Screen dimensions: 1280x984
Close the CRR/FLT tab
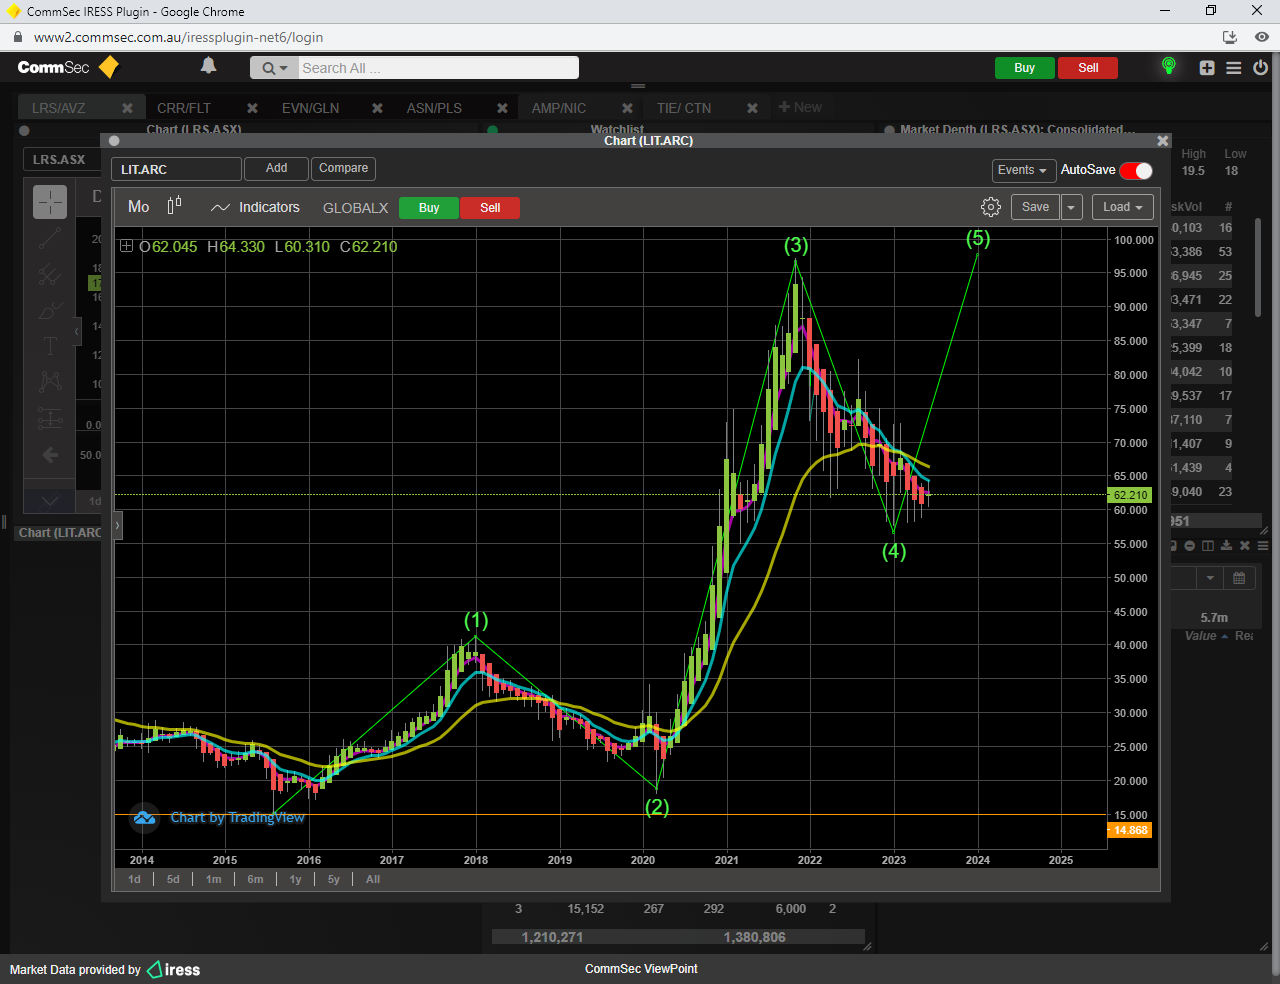click(252, 108)
